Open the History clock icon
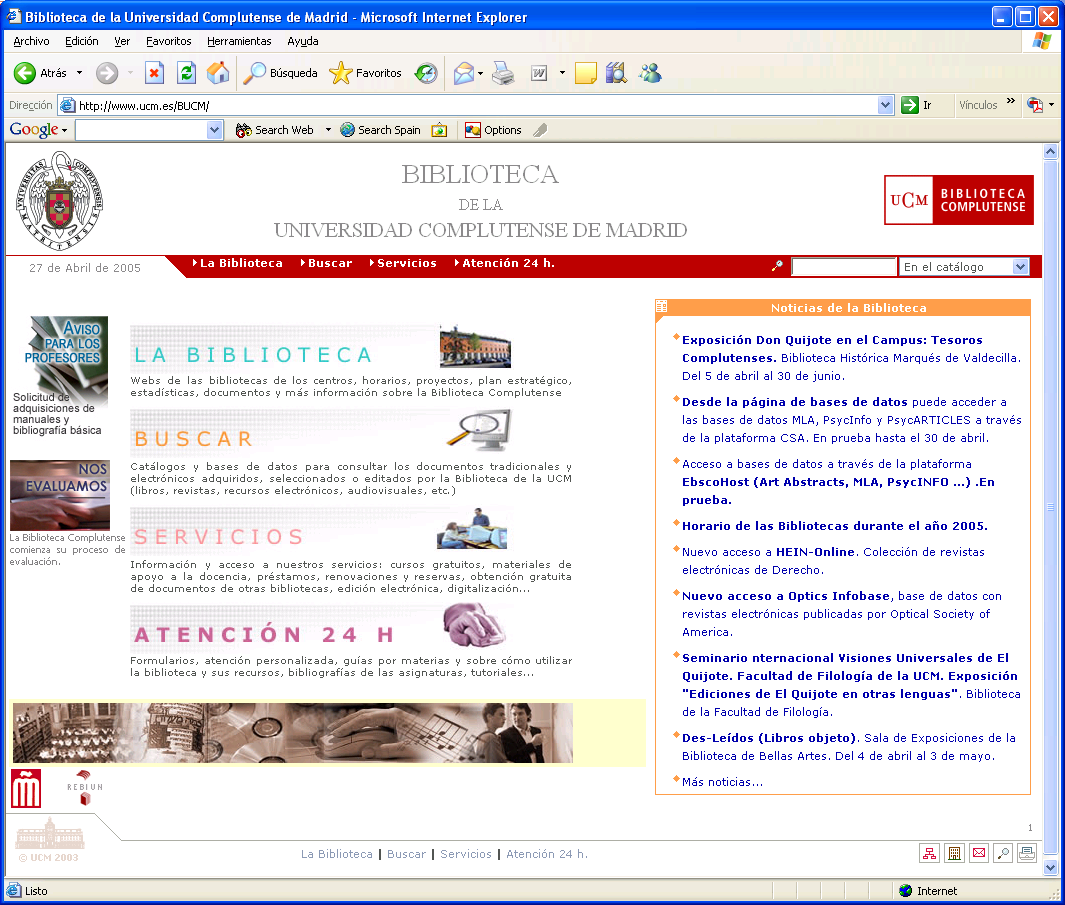This screenshot has width=1065, height=905. (x=426, y=73)
